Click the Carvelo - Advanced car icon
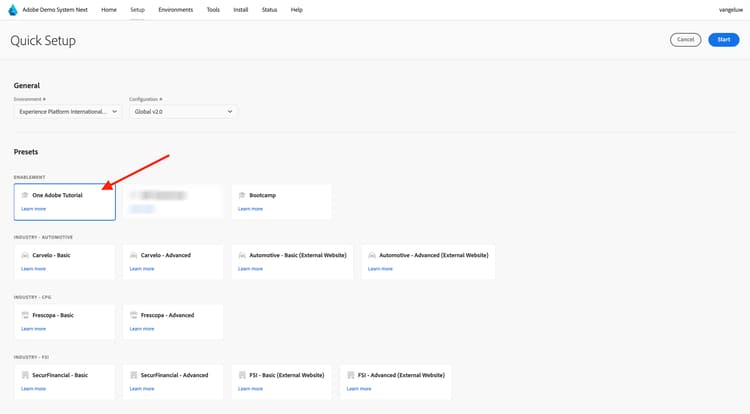 pyautogui.click(x=133, y=255)
